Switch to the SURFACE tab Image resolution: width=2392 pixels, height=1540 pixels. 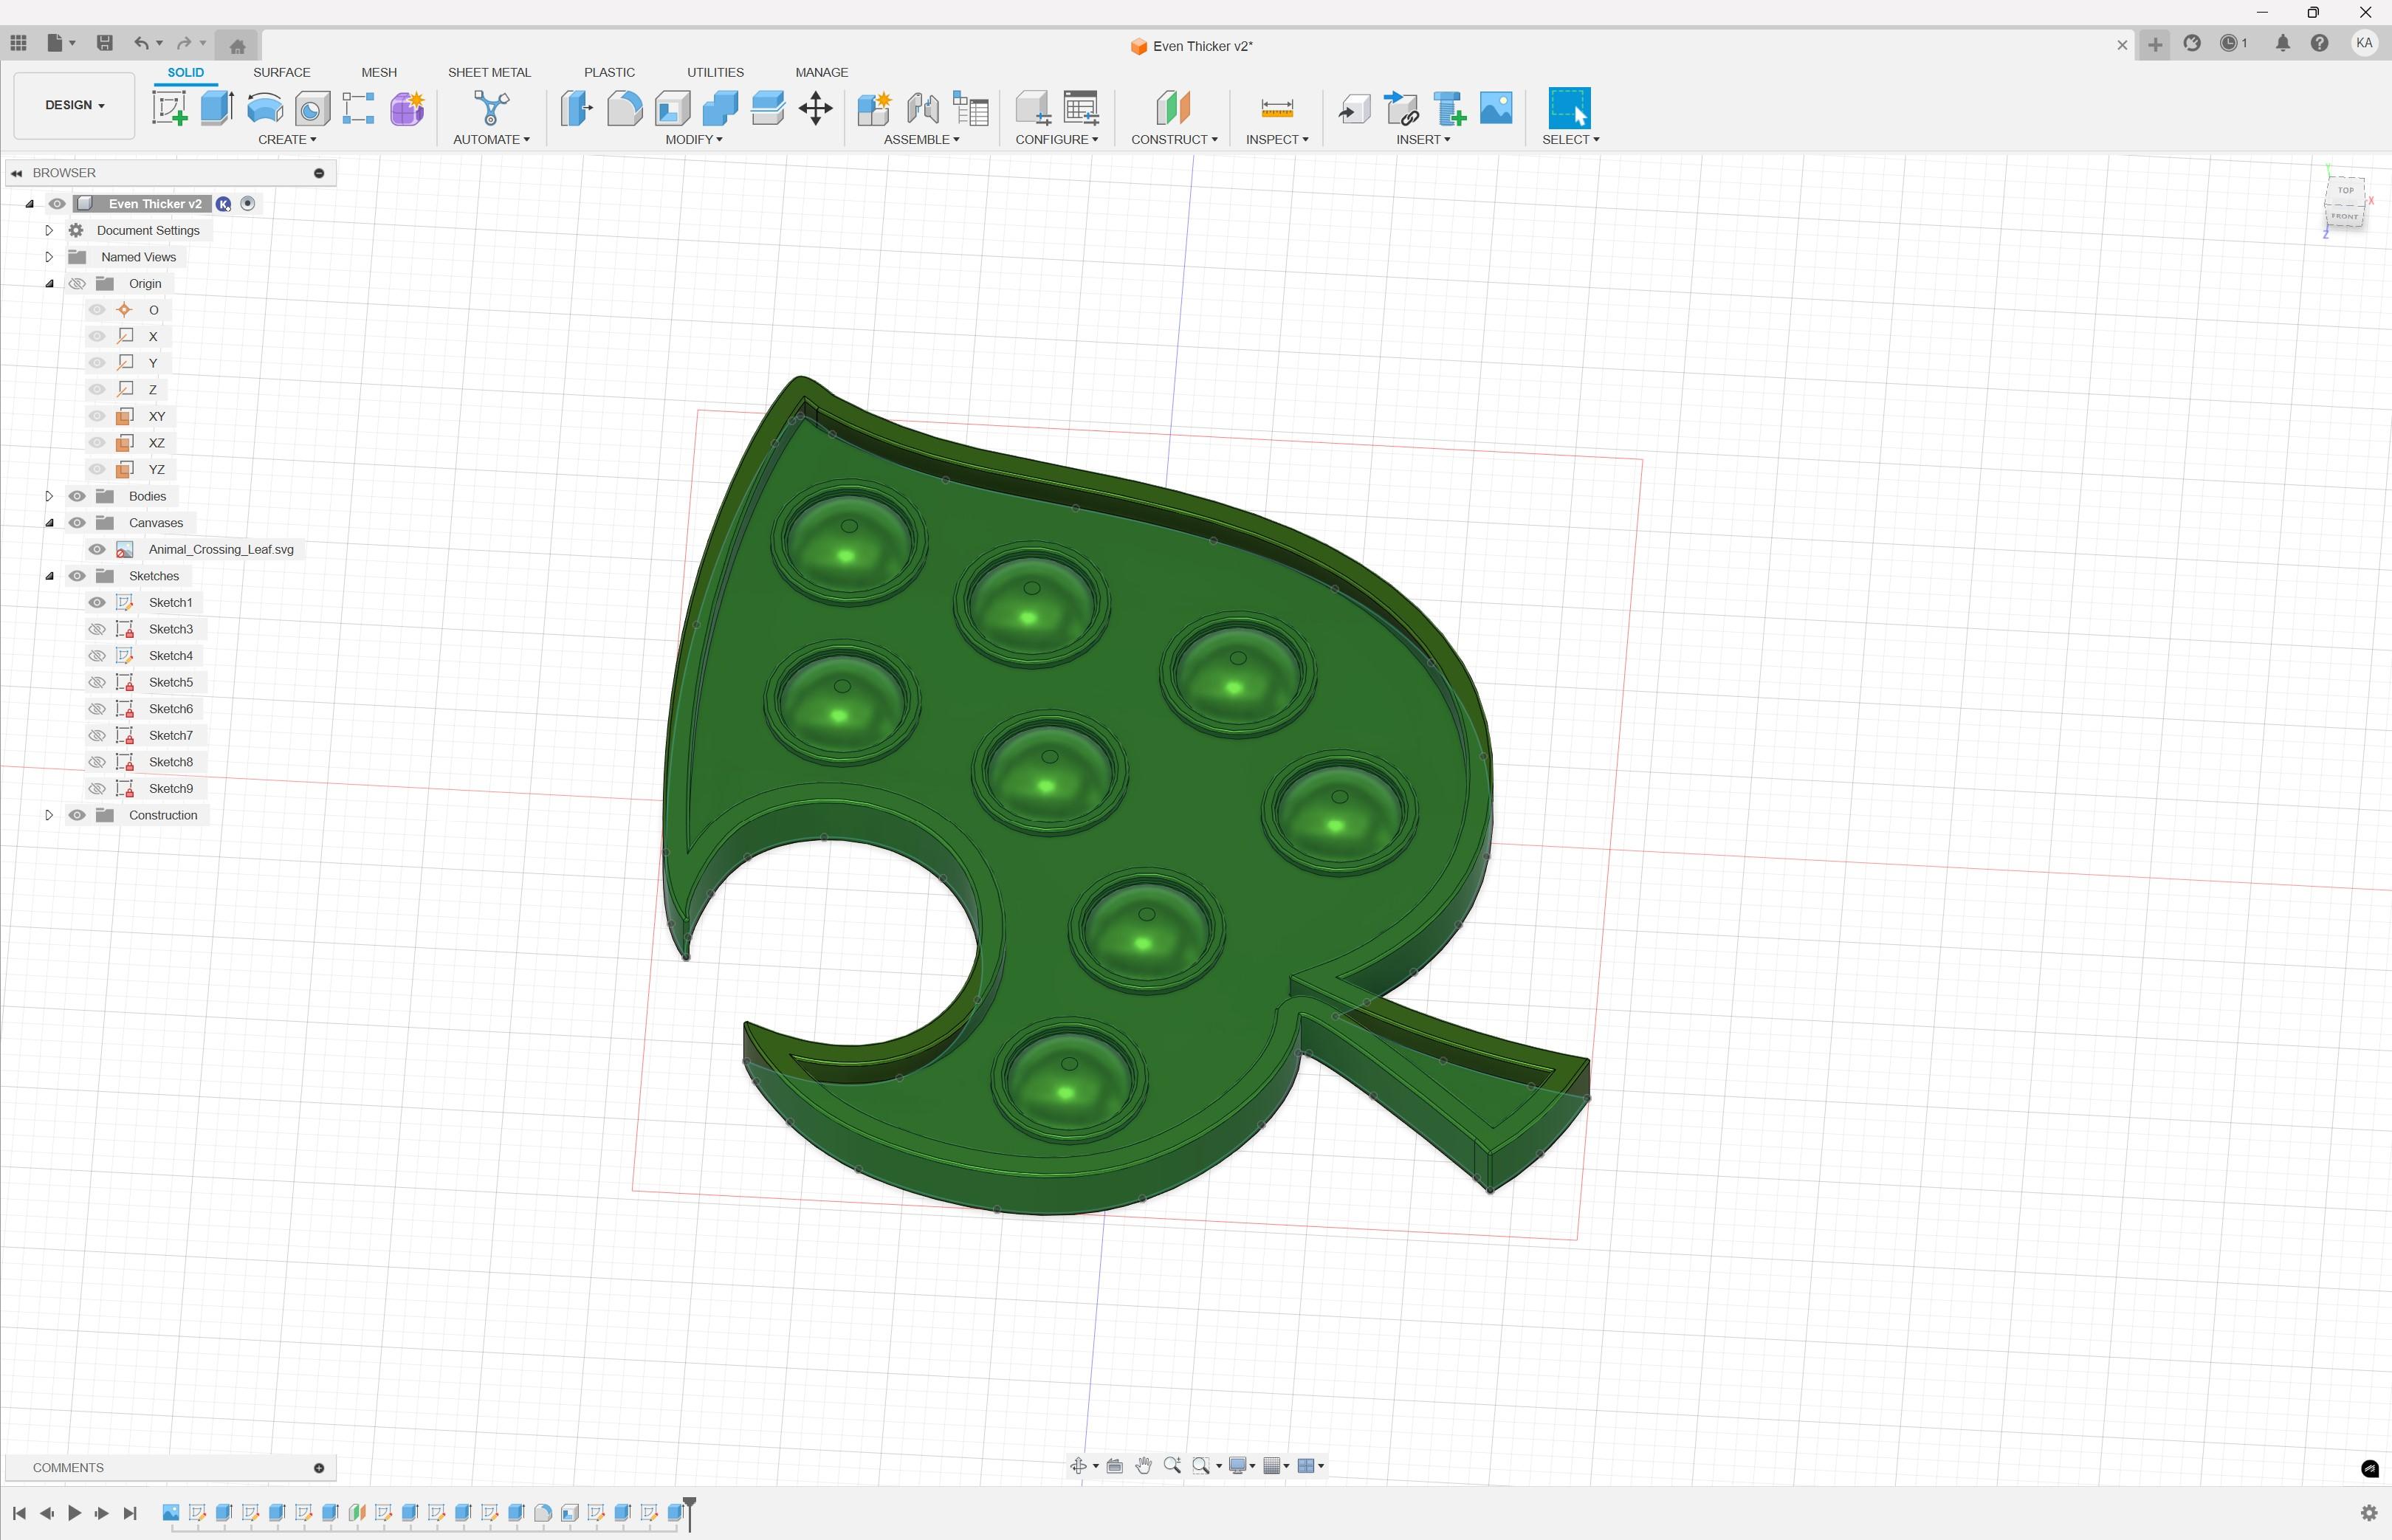pyautogui.click(x=281, y=72)
